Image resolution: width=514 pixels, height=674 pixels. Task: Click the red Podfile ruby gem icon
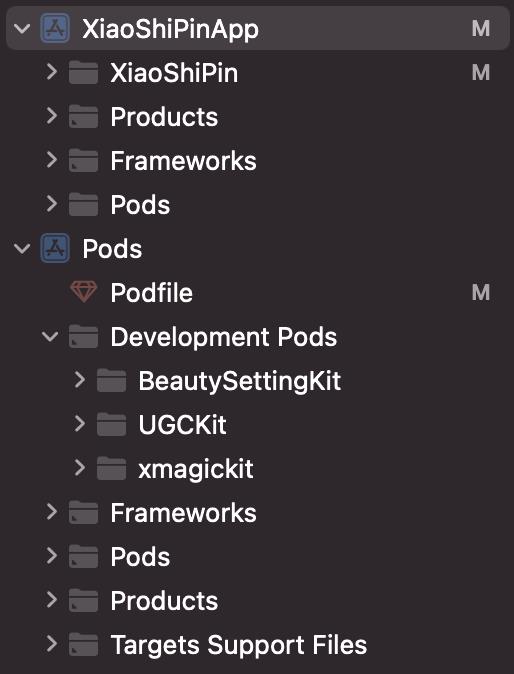(x=83, y=292)
